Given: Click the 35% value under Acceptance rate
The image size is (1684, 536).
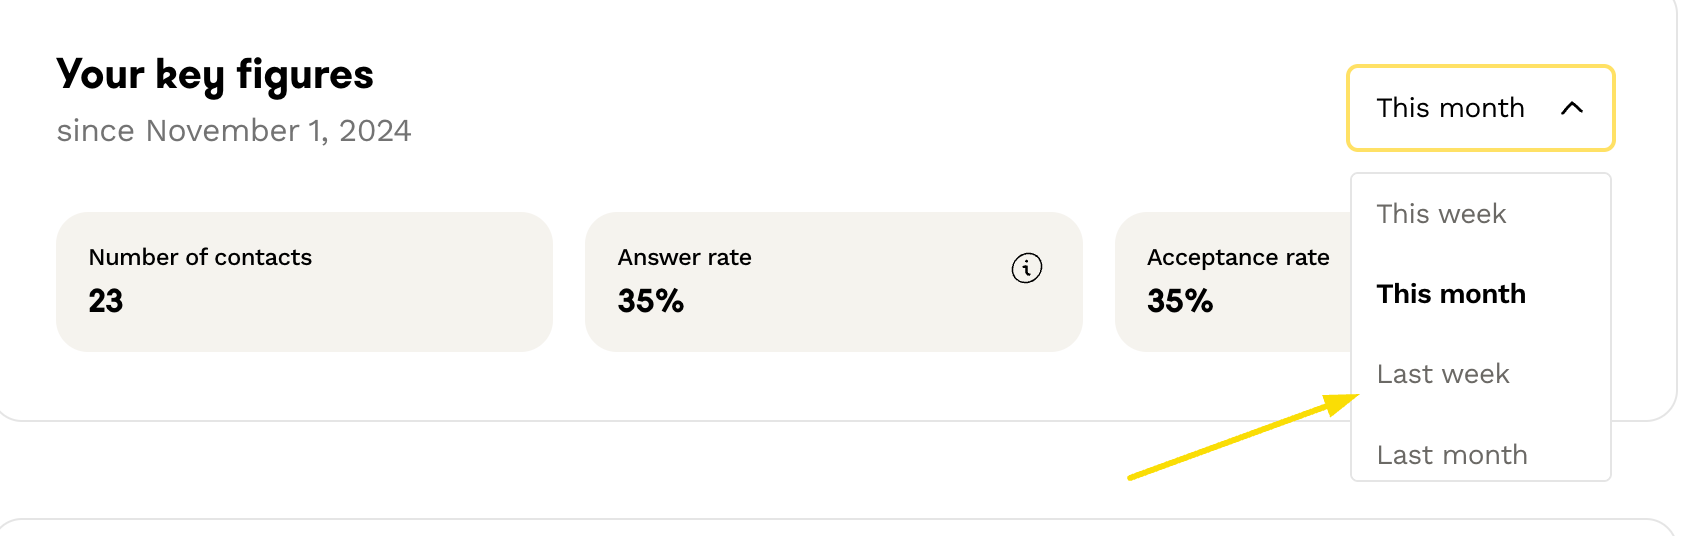Looking at the screenshot, I should (1180, 301).
